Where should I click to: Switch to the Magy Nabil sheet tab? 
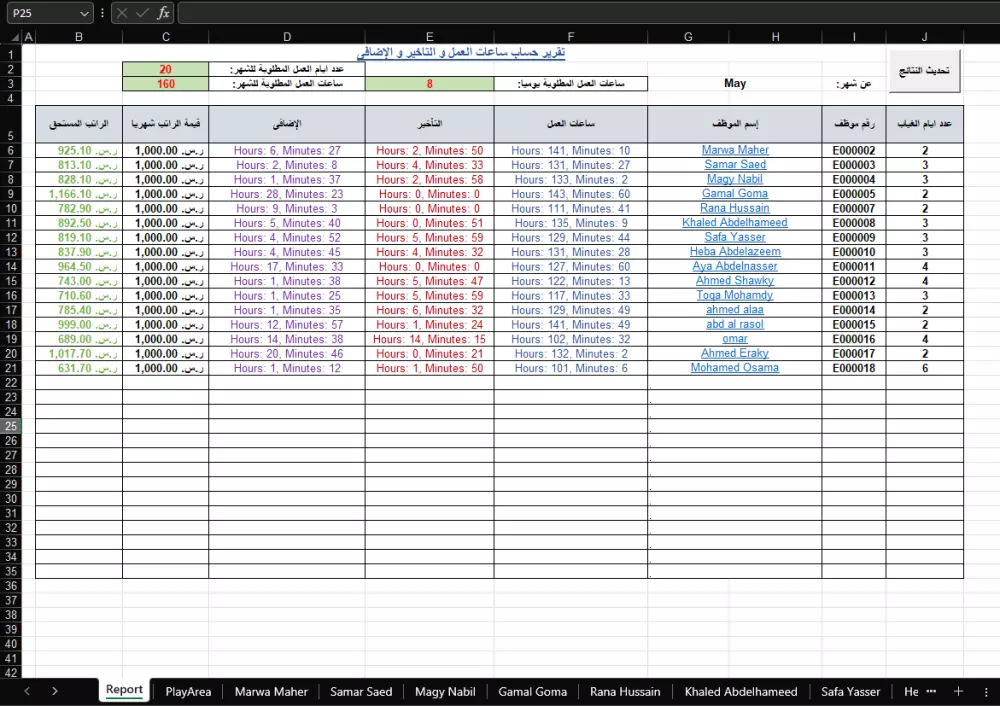click(x=444, y=691)
